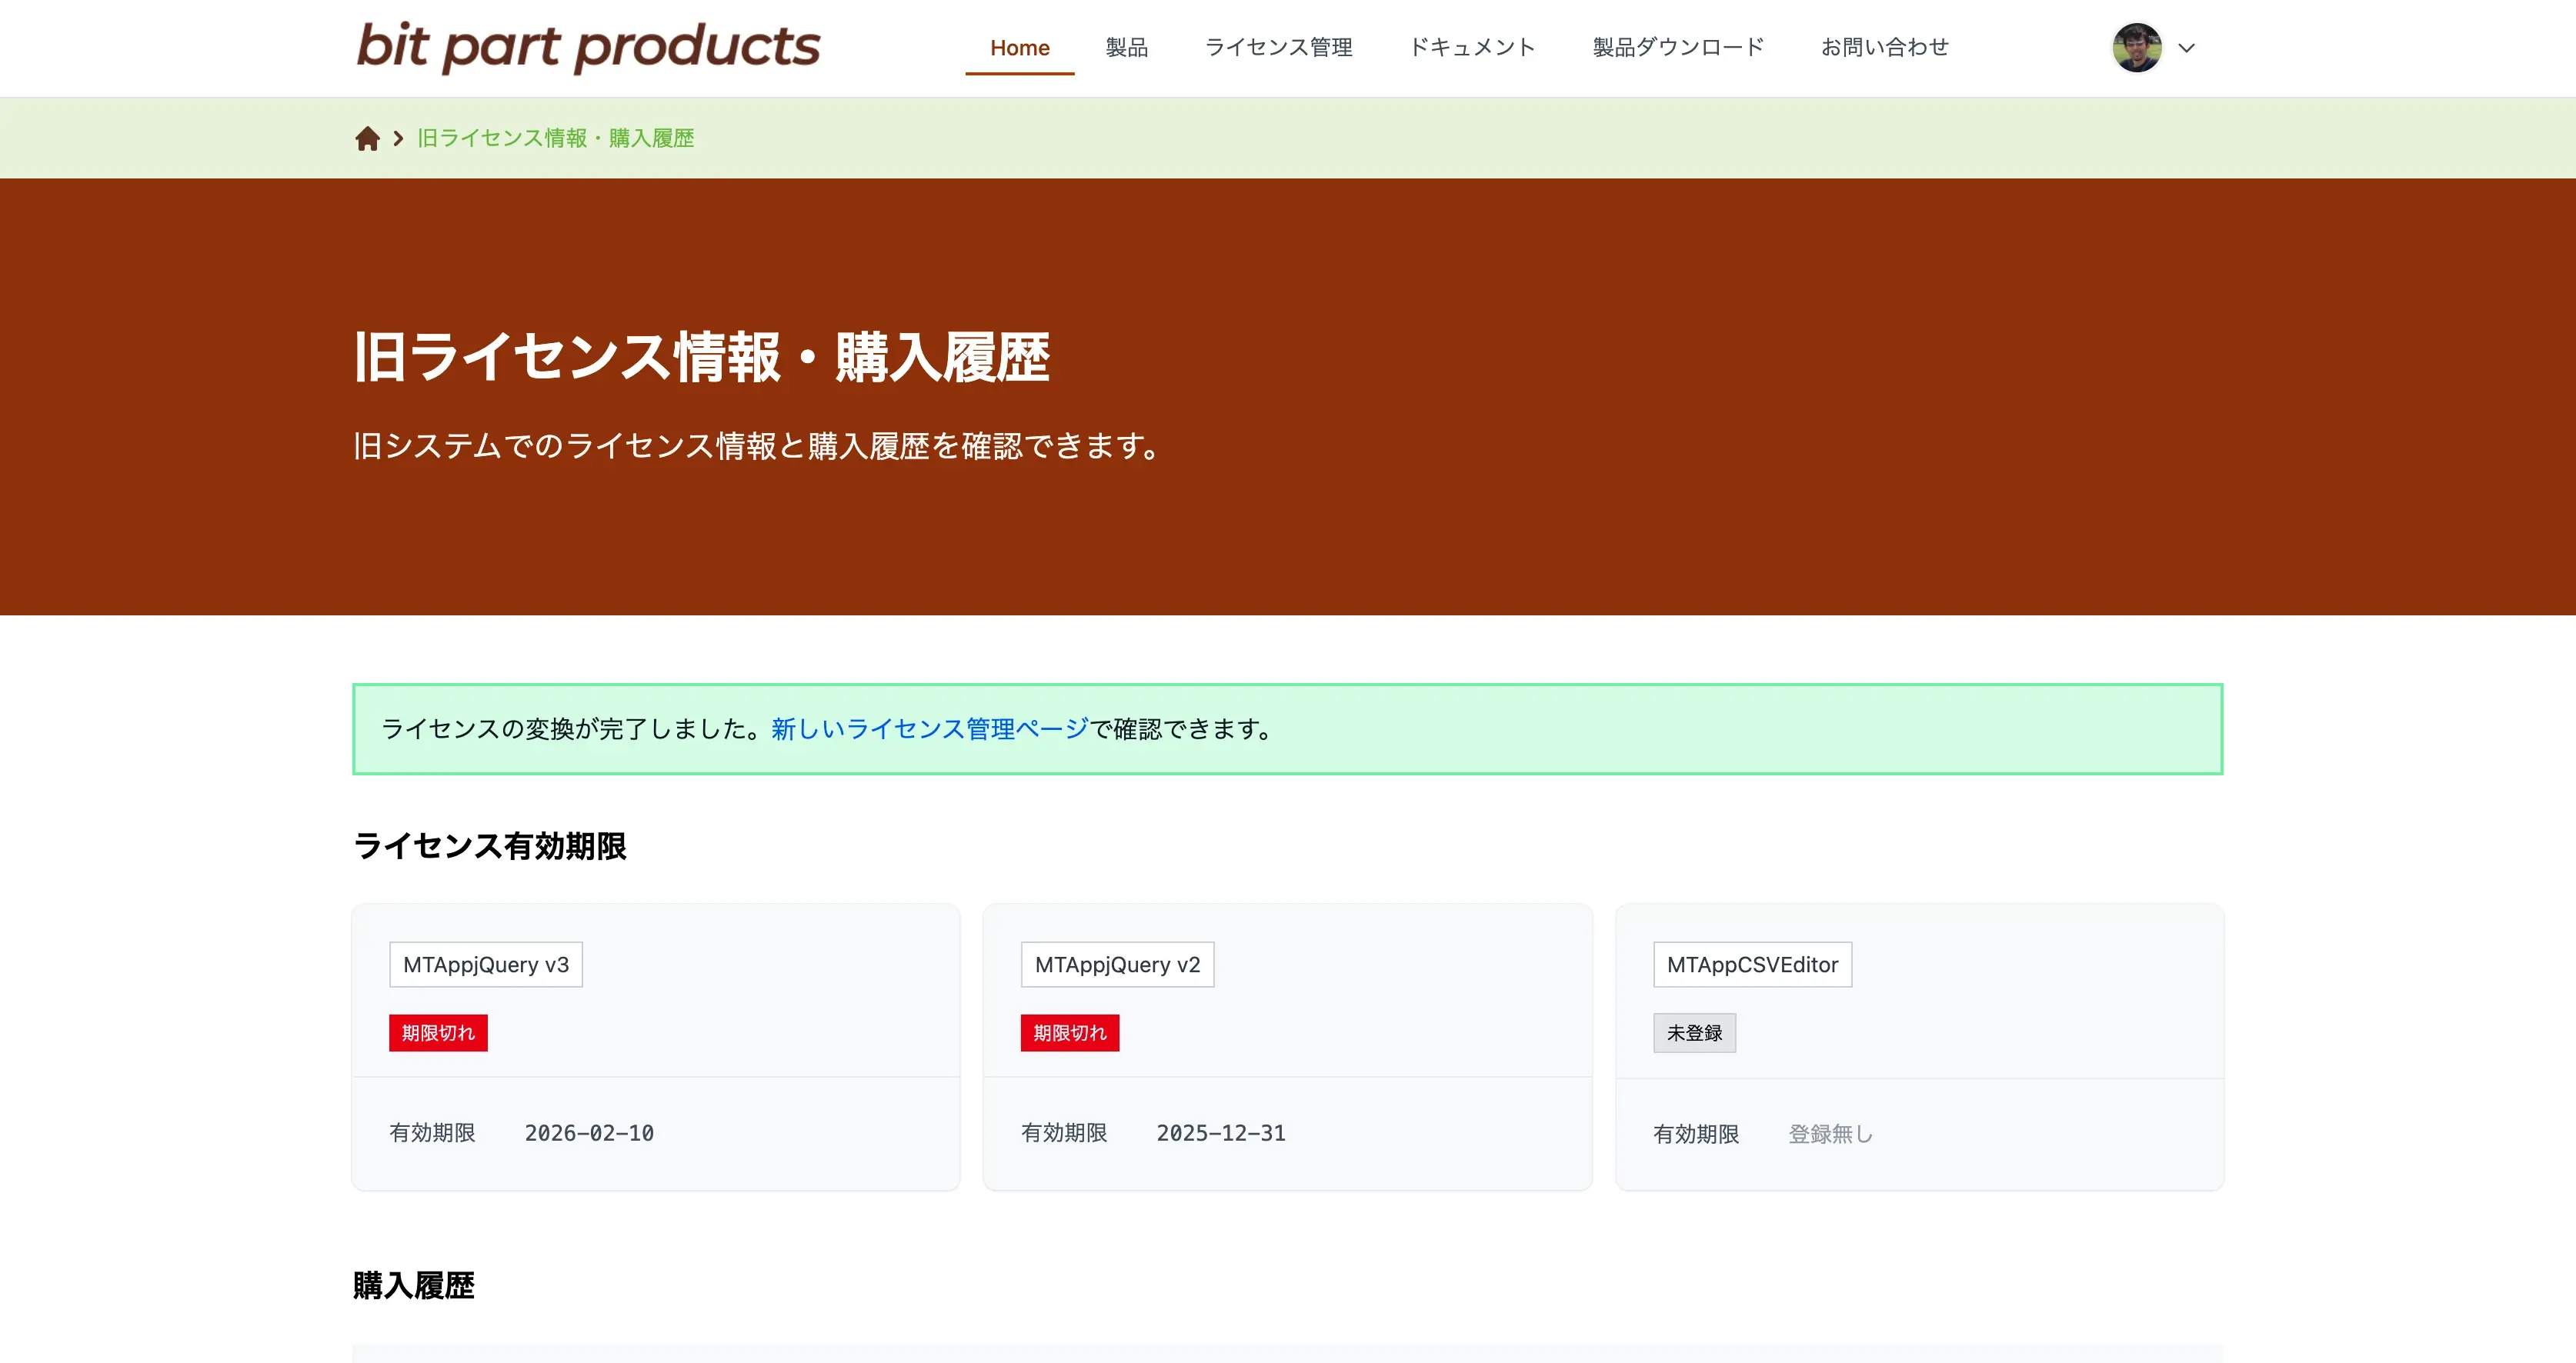Screen dimensions: 2576x1363
Task: Expand the account dropdown chevron
Action: pyautogui.click(x=2186, y=48)
